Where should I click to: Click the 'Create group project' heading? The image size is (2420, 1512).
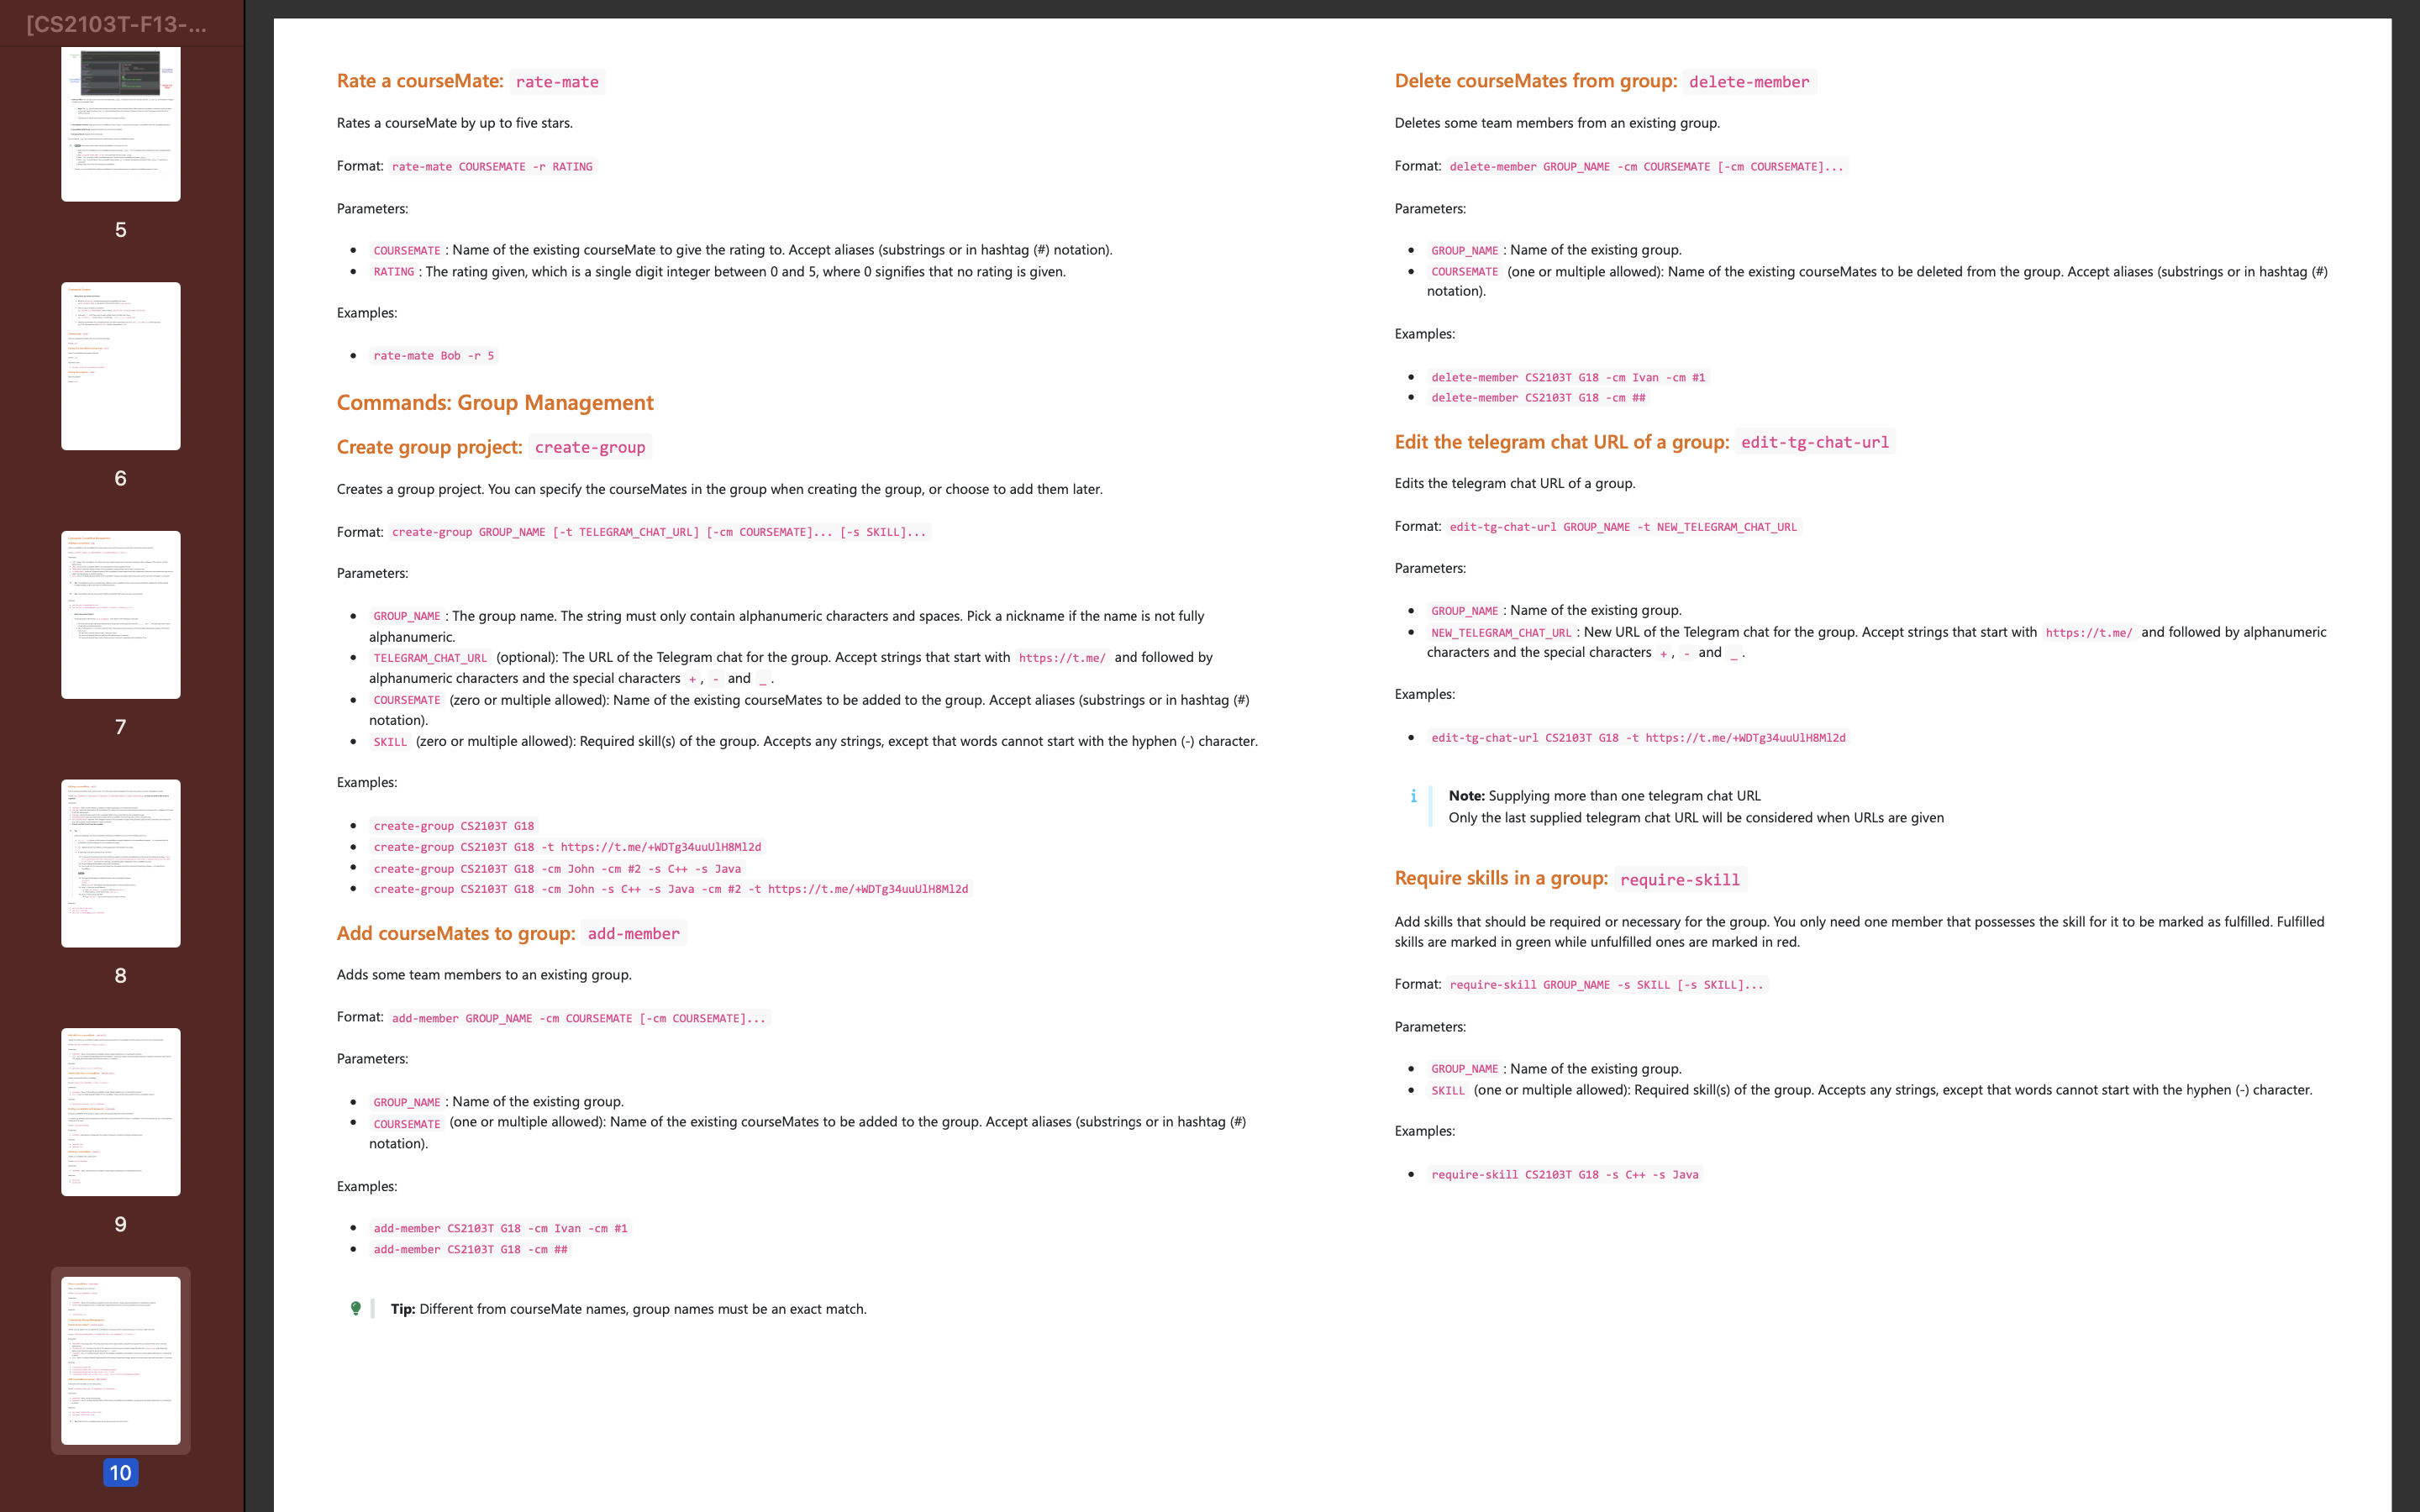point(429,447)
